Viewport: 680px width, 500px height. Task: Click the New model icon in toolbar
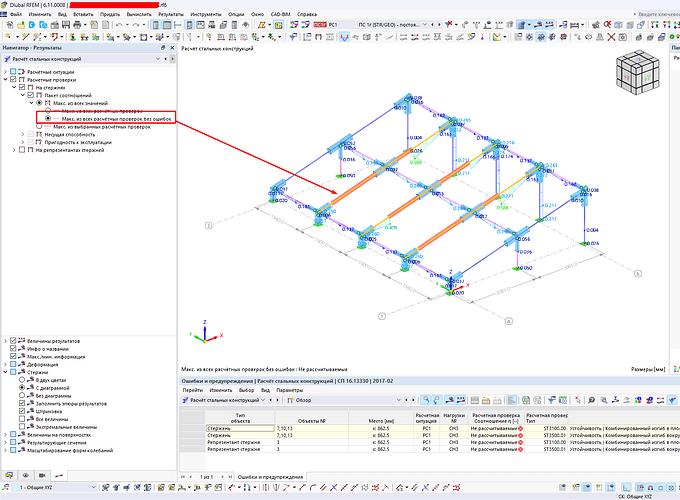10,25
